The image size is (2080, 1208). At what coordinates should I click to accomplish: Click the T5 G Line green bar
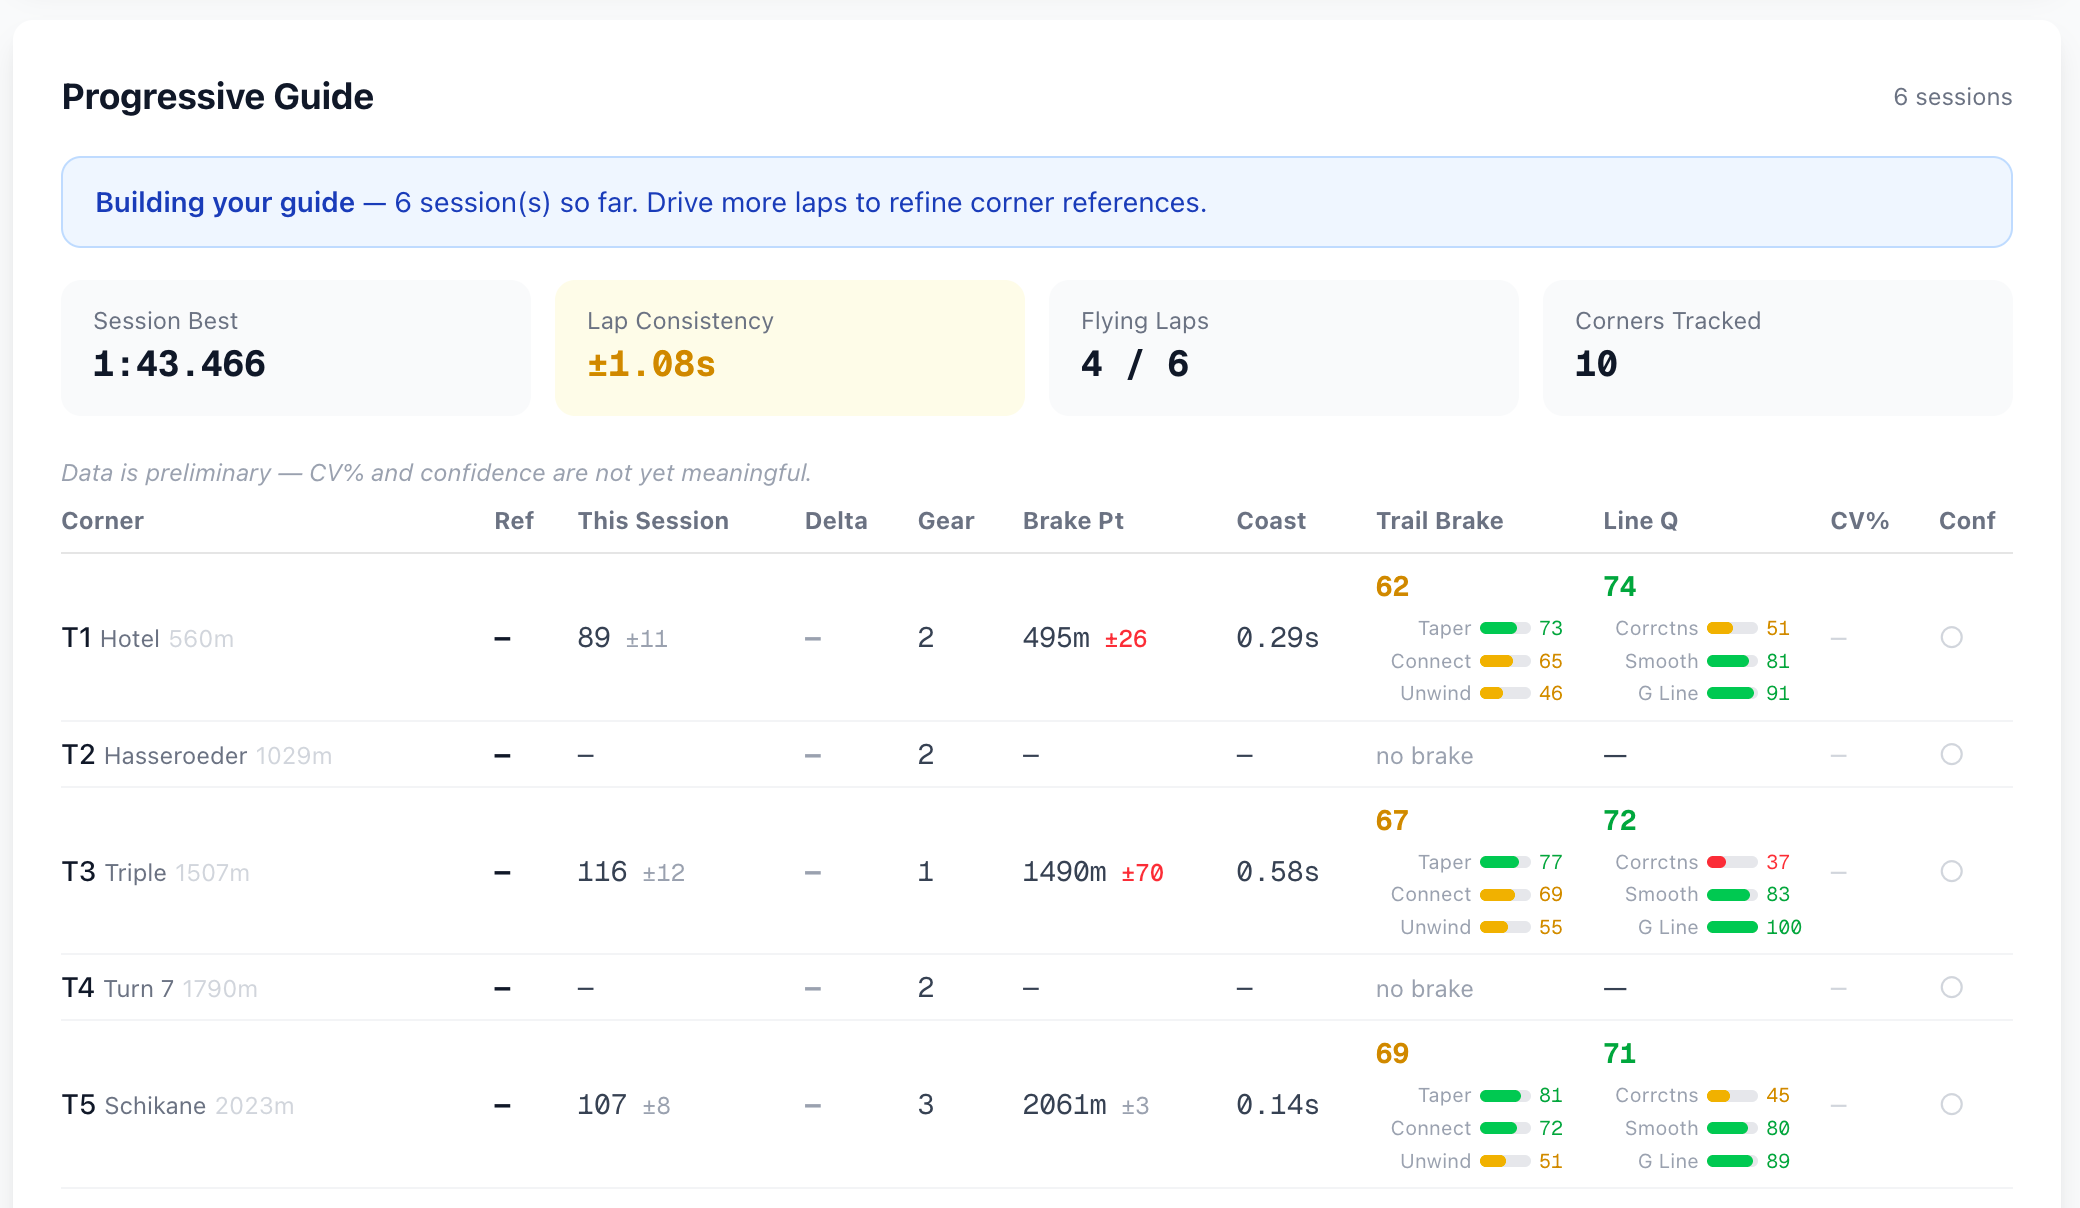pyautogui.click(x=1731, y=1161)
